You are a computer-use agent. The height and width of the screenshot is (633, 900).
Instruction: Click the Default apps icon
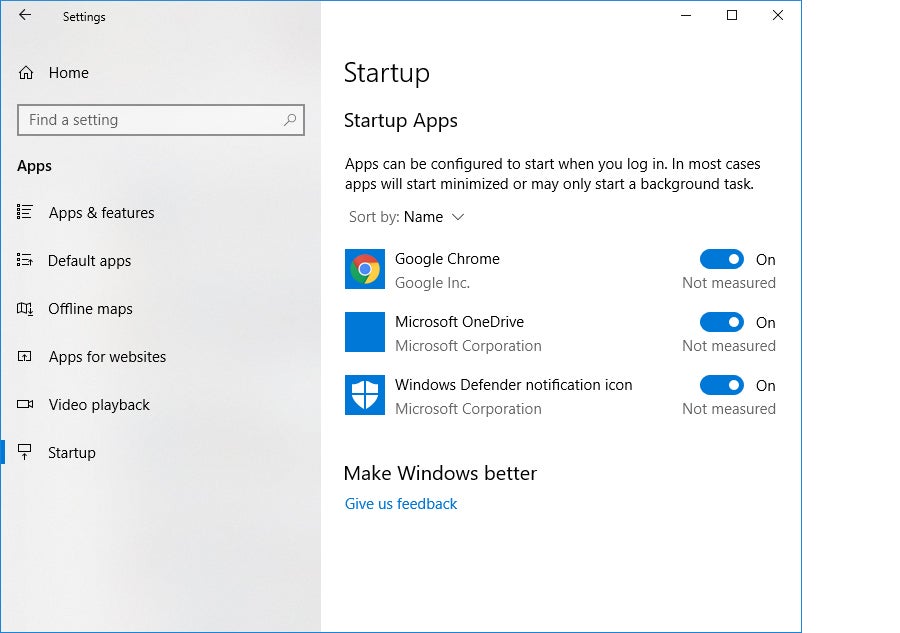point(25,260)
